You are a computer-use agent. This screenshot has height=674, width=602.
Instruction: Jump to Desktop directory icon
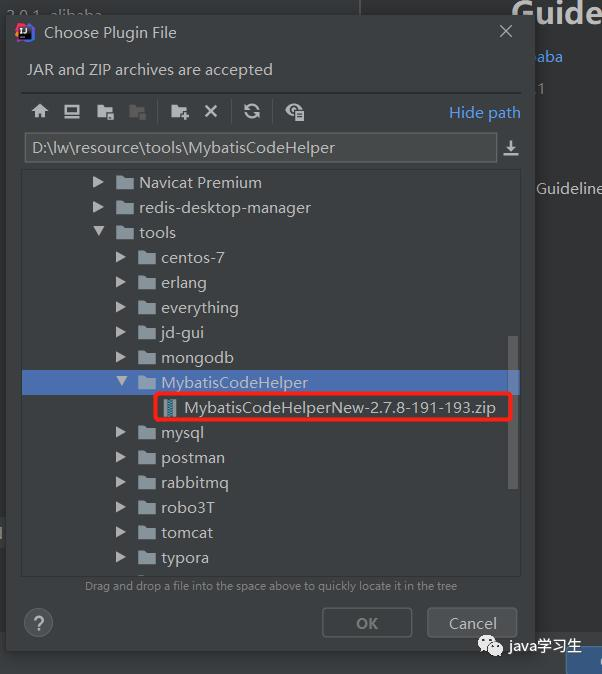(x=72, y=111)
